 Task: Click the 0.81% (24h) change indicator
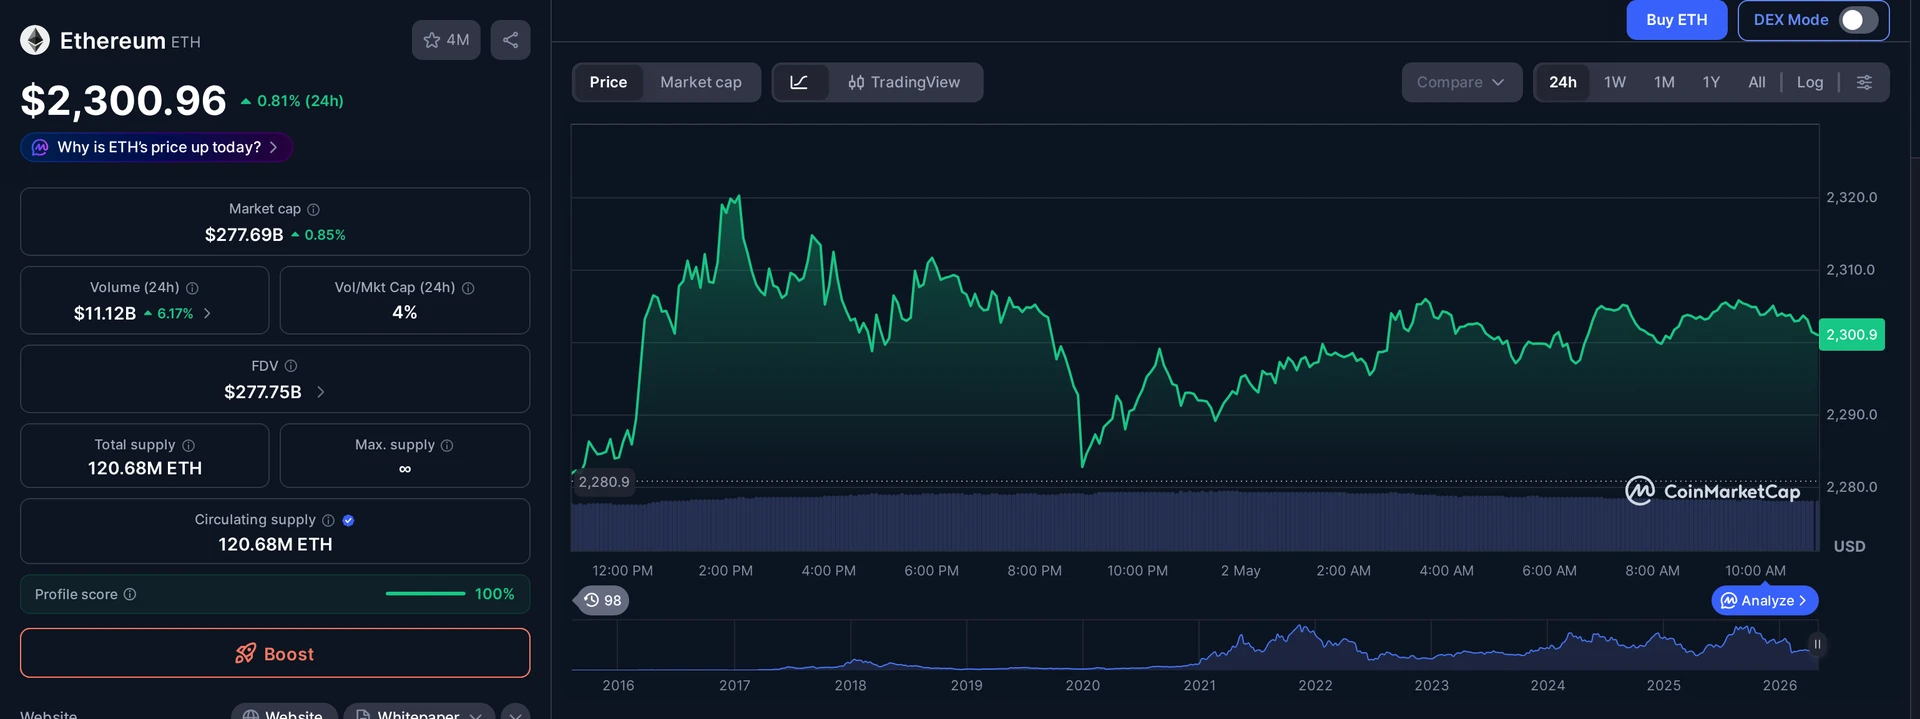tap(292, 101)
